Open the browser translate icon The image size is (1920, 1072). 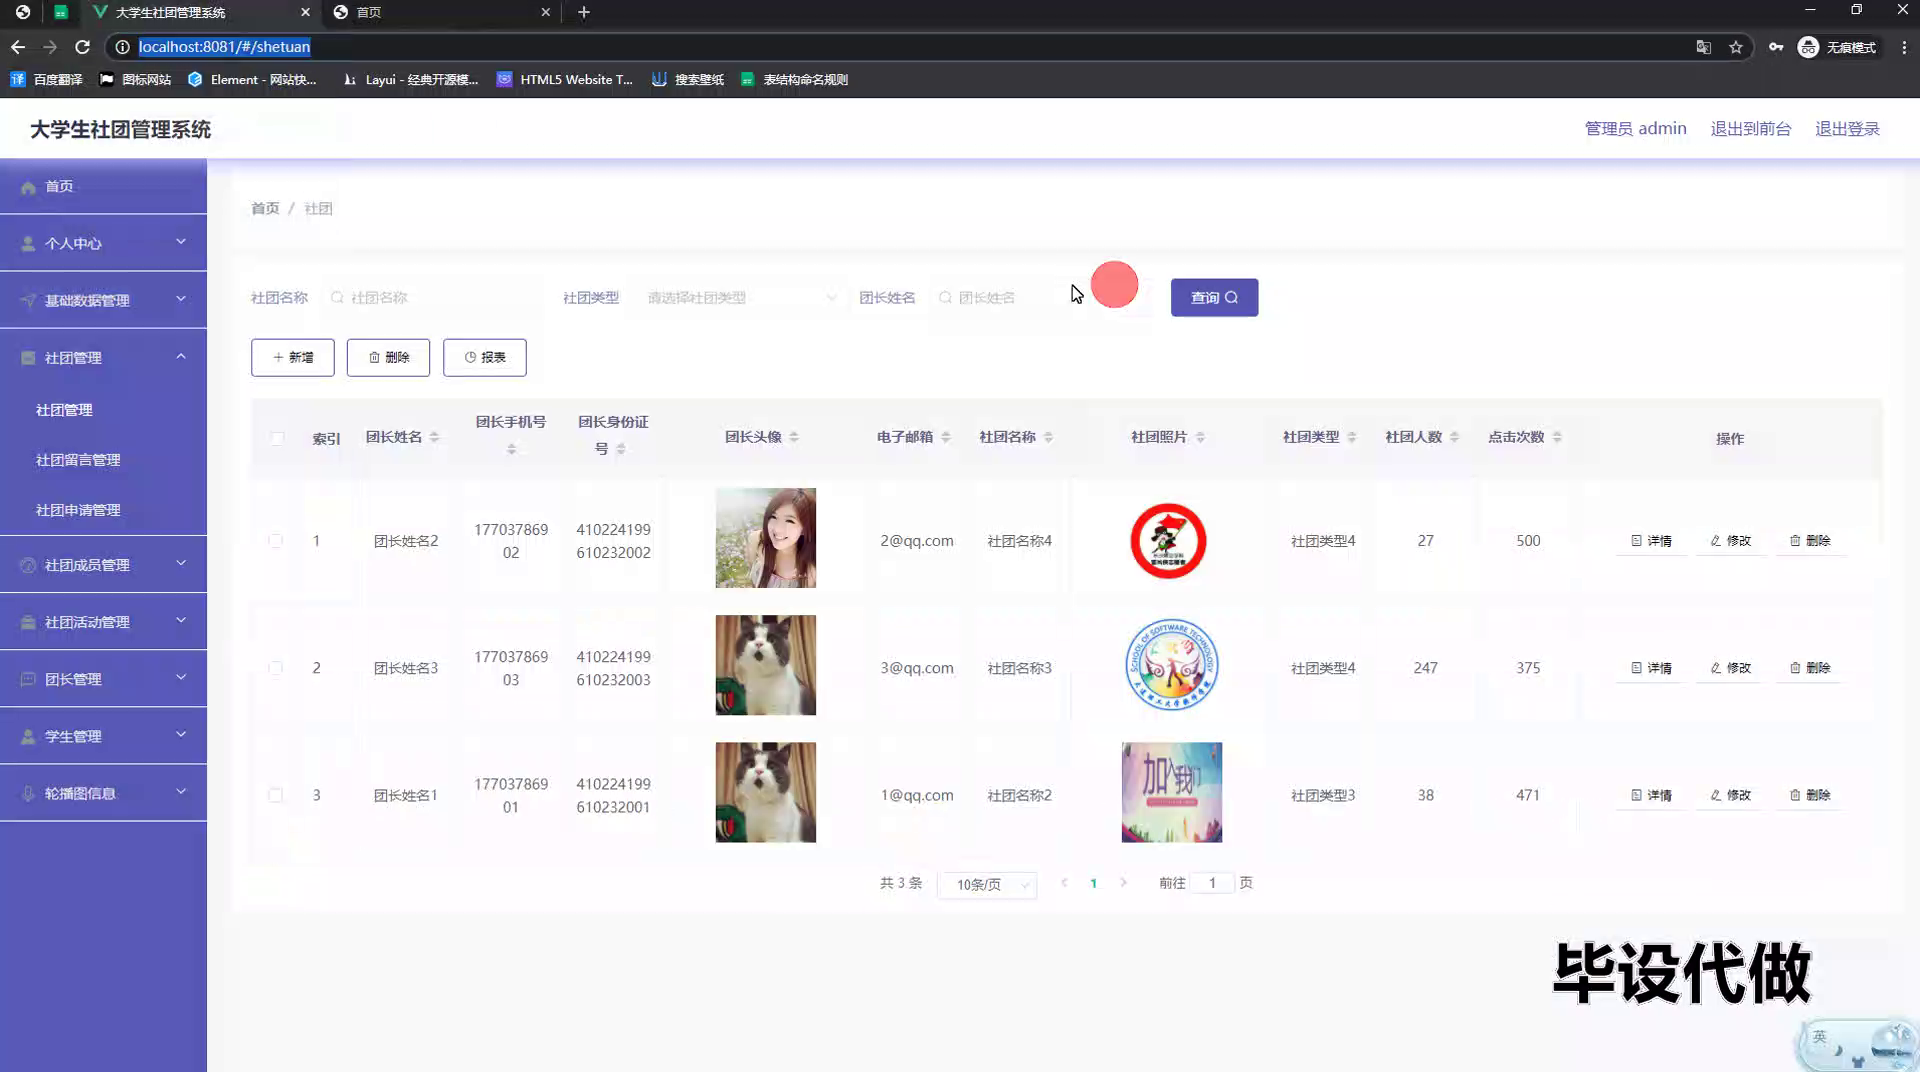click(1704, 47)
